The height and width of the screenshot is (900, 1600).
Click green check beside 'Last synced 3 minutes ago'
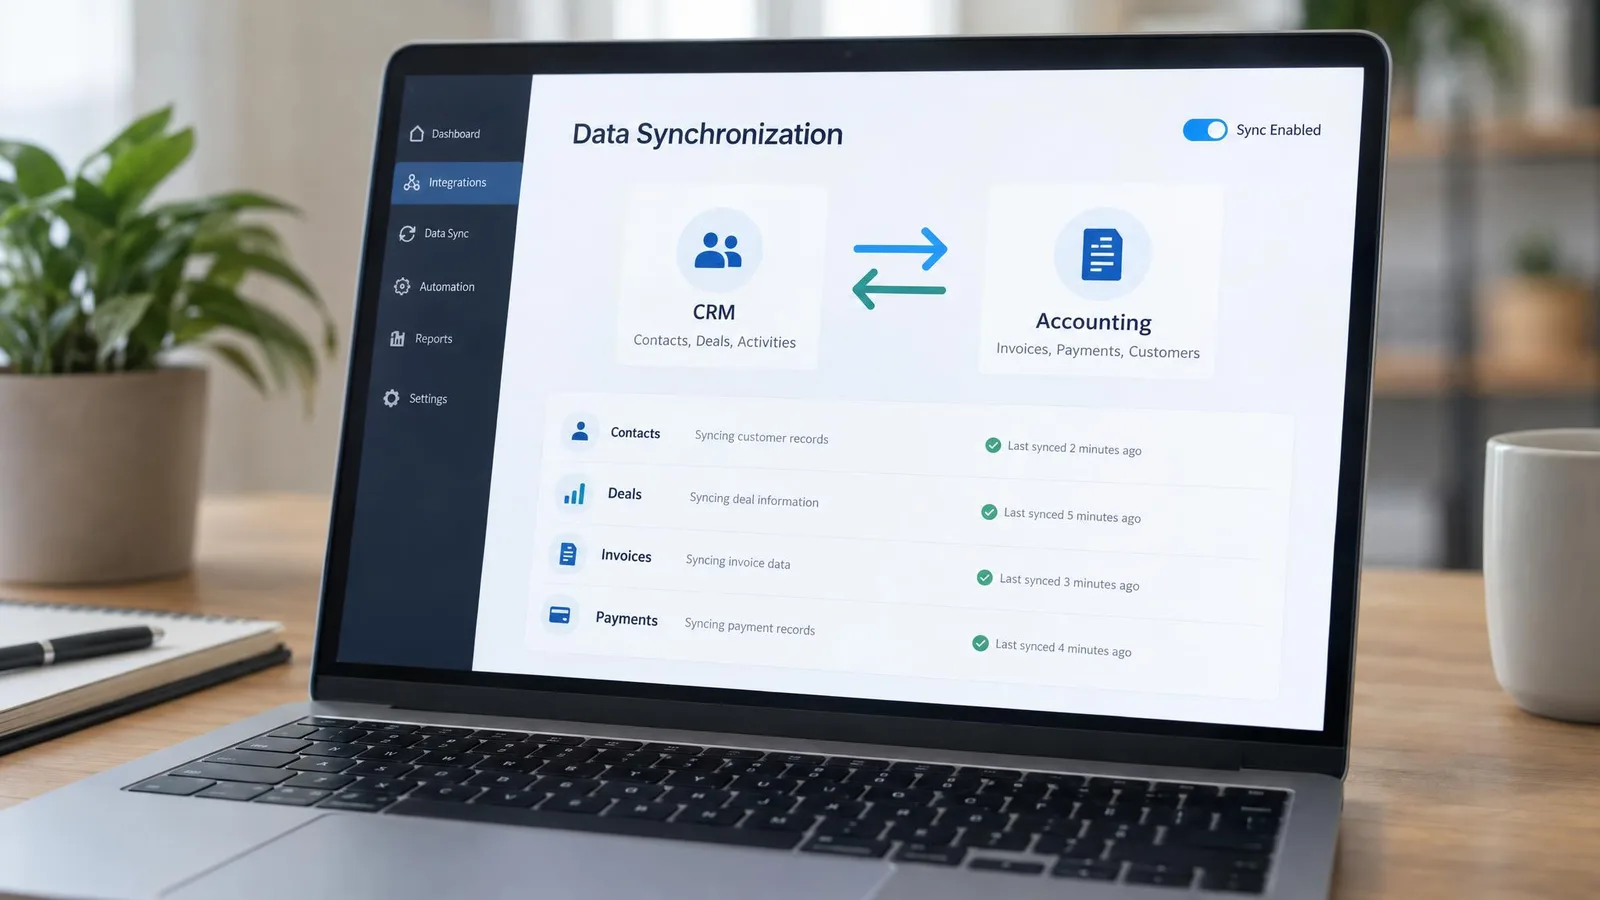(985, 578)
